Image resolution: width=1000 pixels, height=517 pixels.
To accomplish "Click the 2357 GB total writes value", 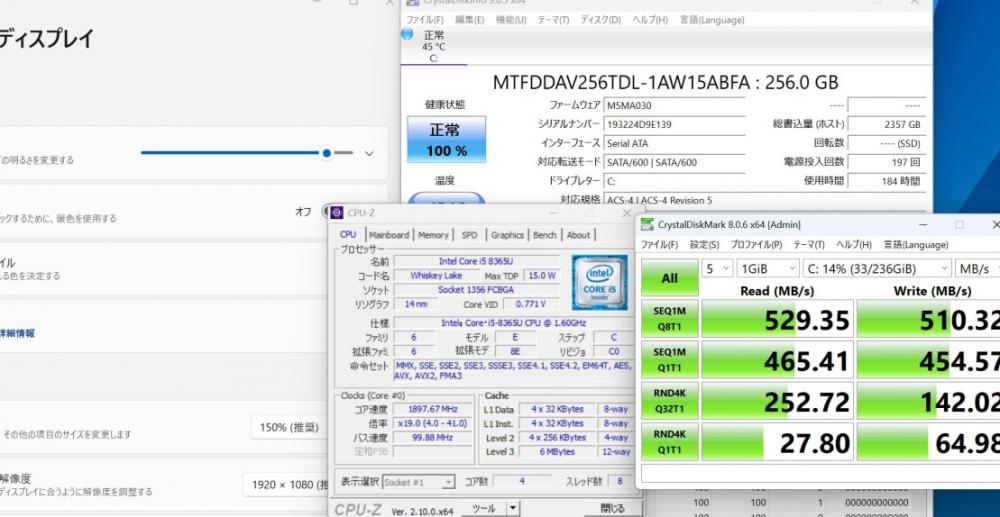I will [886, 124].
